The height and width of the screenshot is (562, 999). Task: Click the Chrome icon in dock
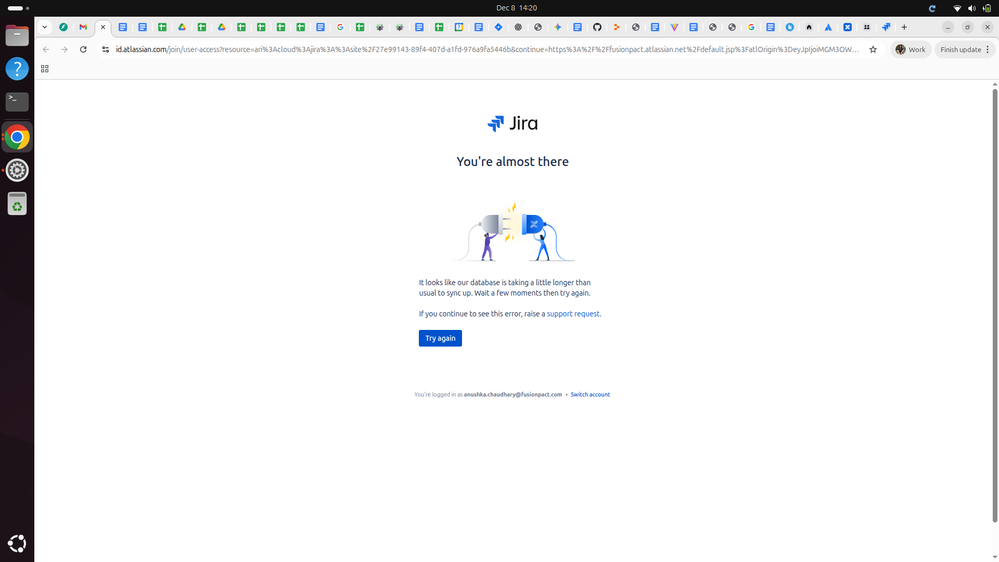[x=17, y=137]
